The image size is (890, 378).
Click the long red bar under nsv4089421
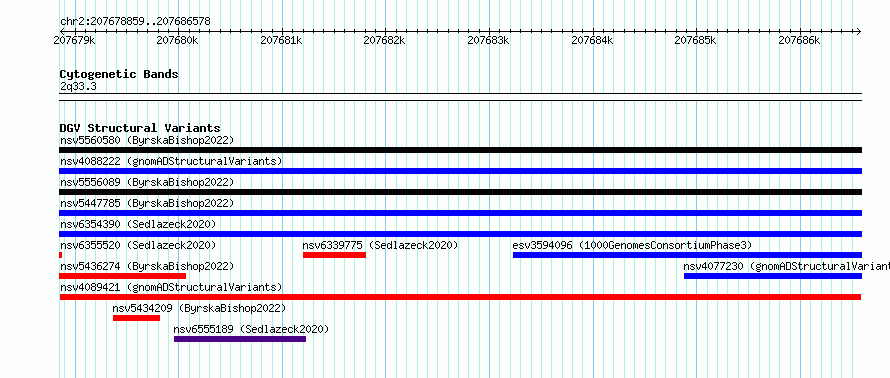[x=460, y=297]
